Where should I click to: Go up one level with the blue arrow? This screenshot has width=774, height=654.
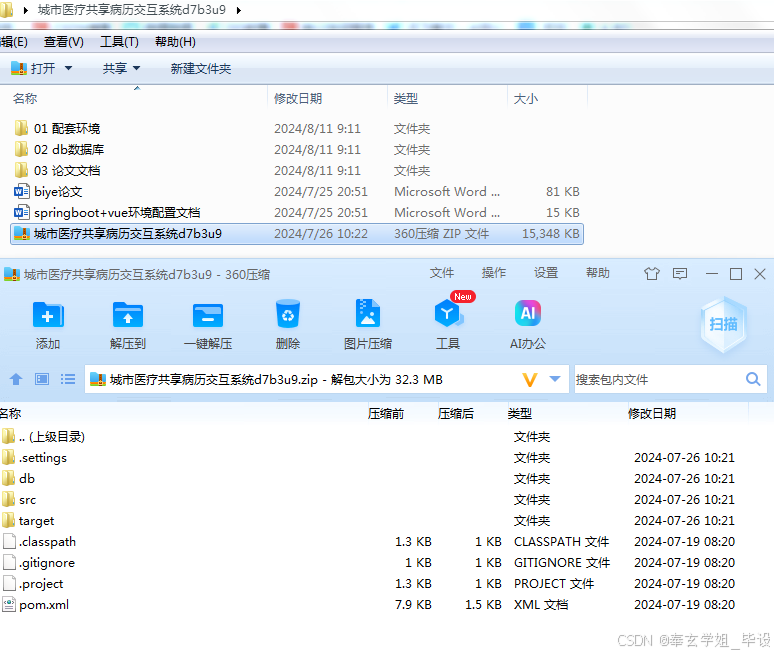tap(16, 379)
